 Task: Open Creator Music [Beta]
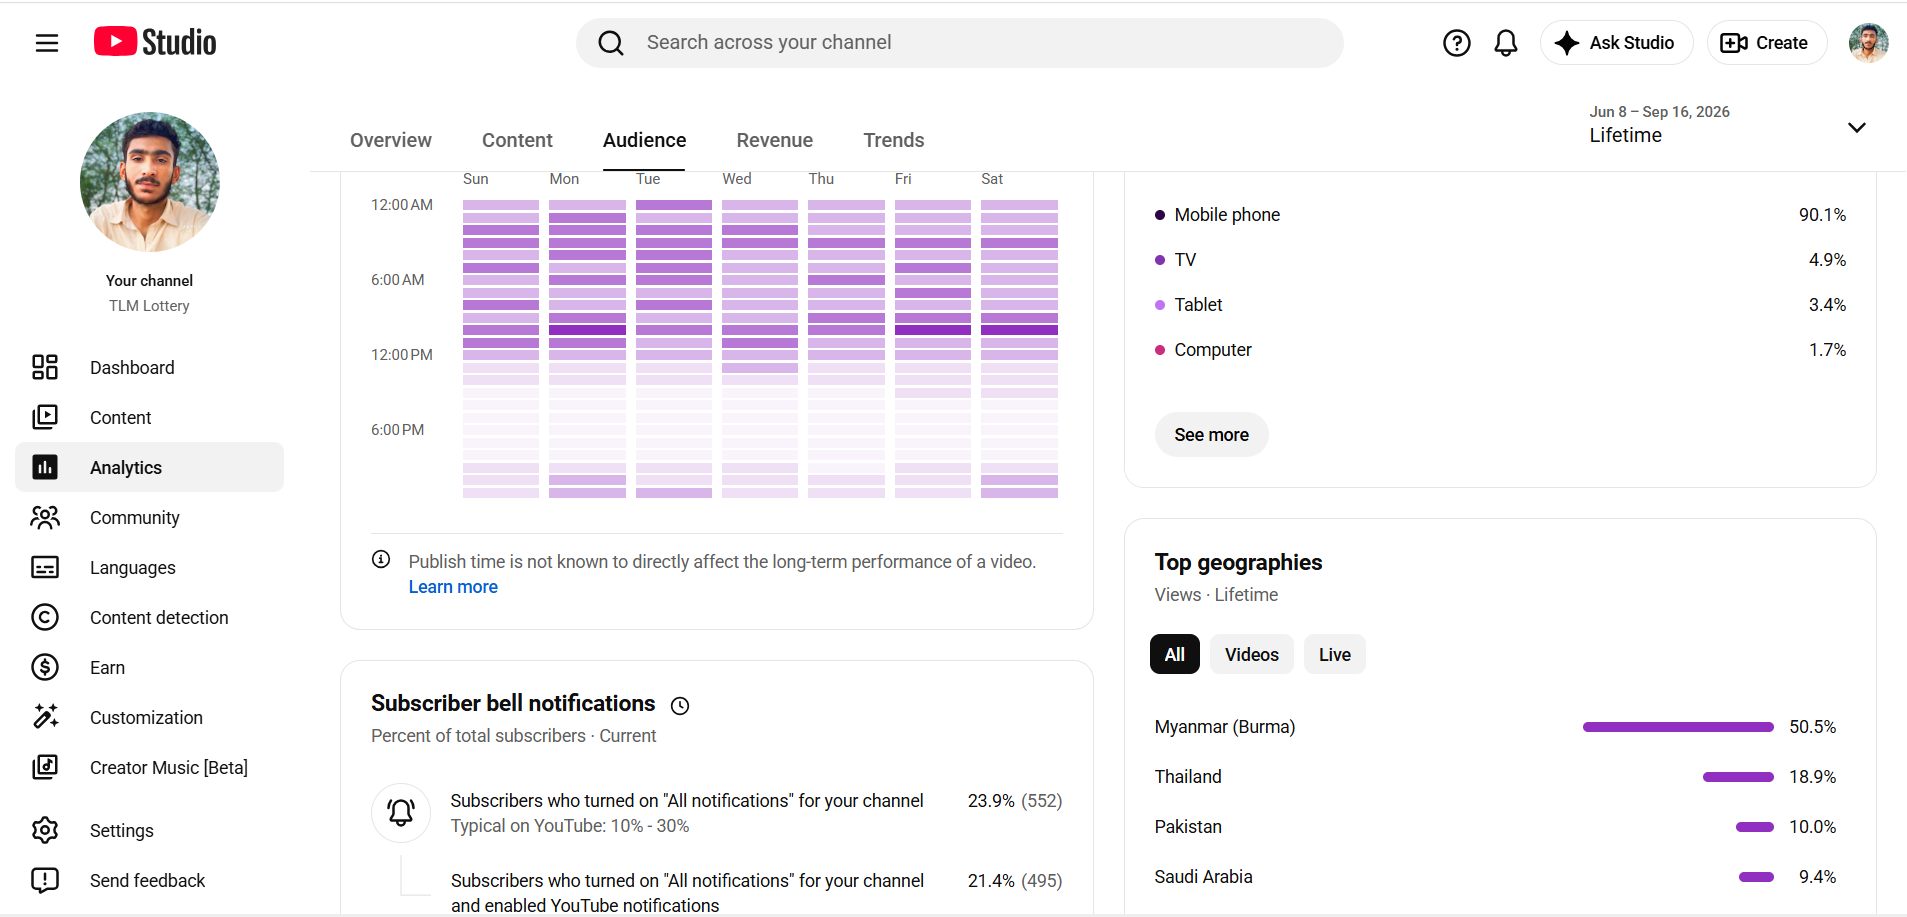[150, 767]
